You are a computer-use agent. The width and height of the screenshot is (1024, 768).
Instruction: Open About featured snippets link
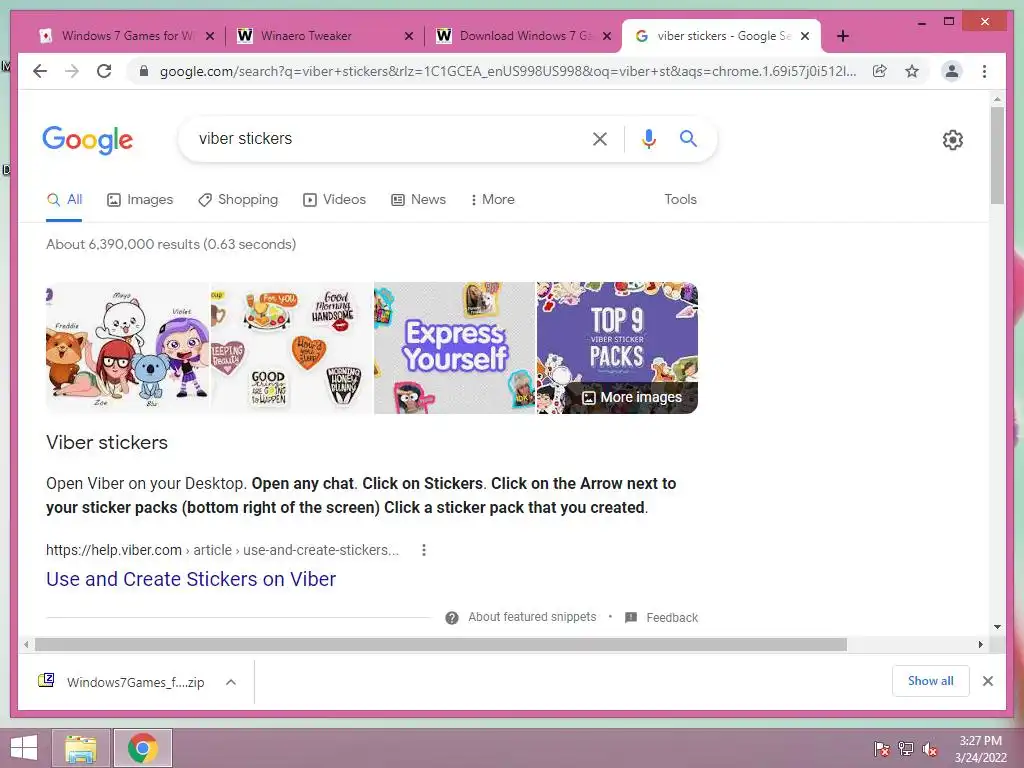click(x=532, y=617)
